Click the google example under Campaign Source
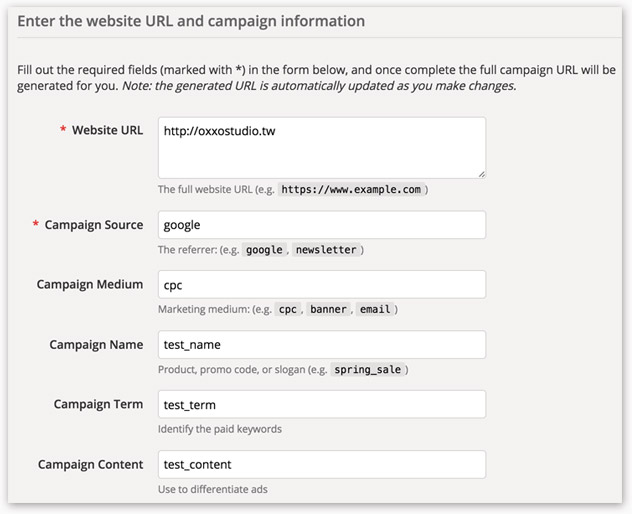This screenshot has height=514, width=632. tap(264, 250)
